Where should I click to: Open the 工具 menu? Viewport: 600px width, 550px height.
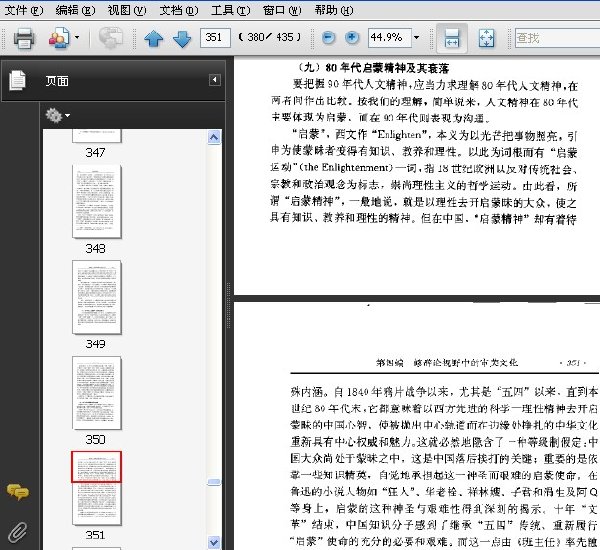click(230, 10)
